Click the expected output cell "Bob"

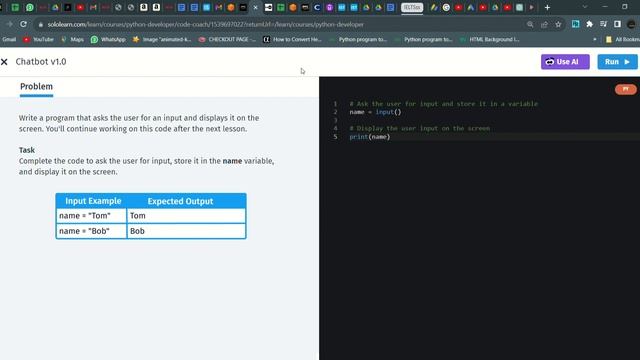point(186,231)
